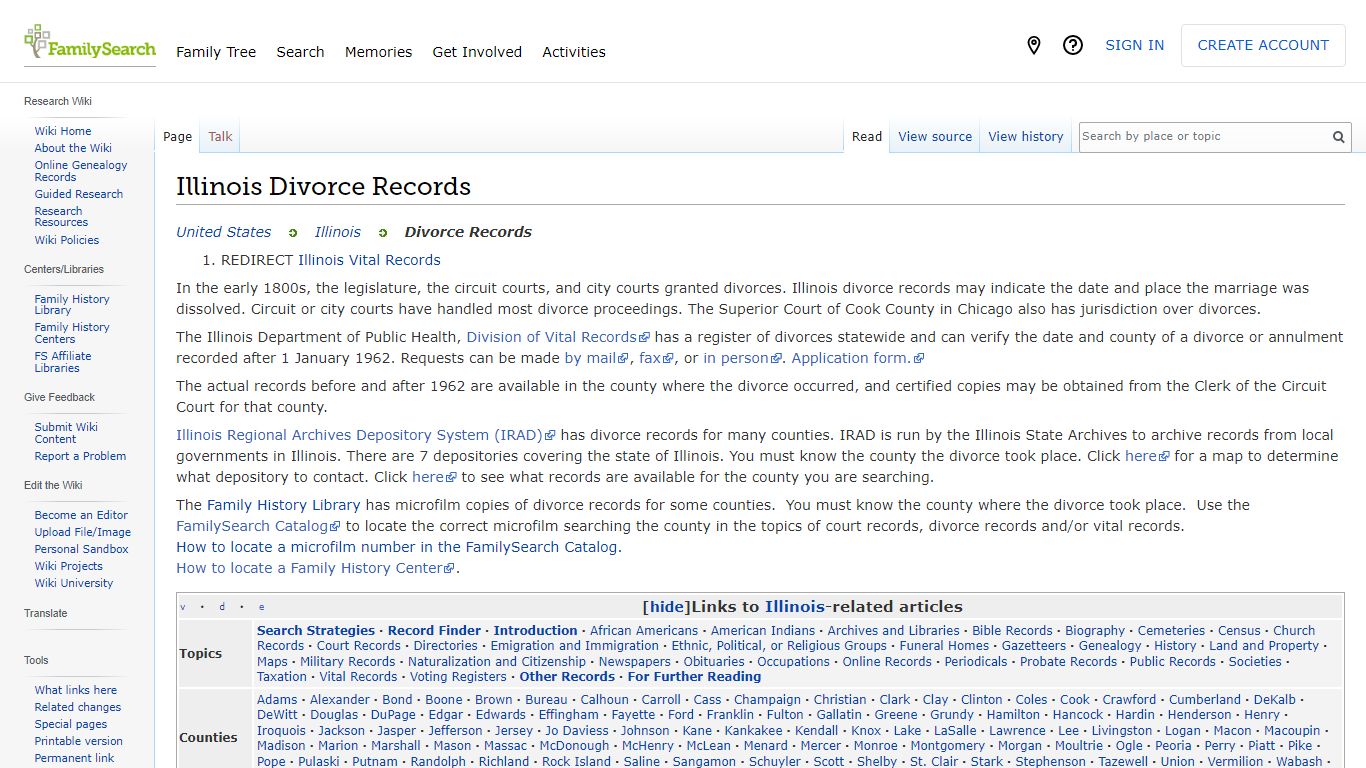1366x768 pixels.
Task: Open Wiki Projects link
Action: 69,566
